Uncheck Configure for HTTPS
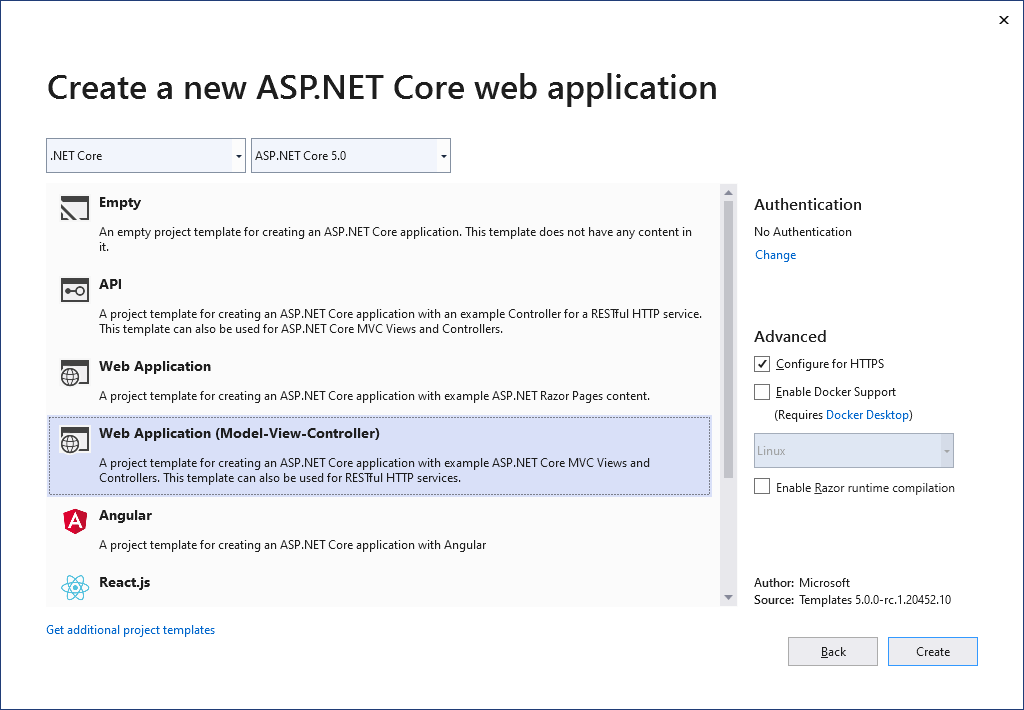The image size is (1024, 710). point(761,363)
